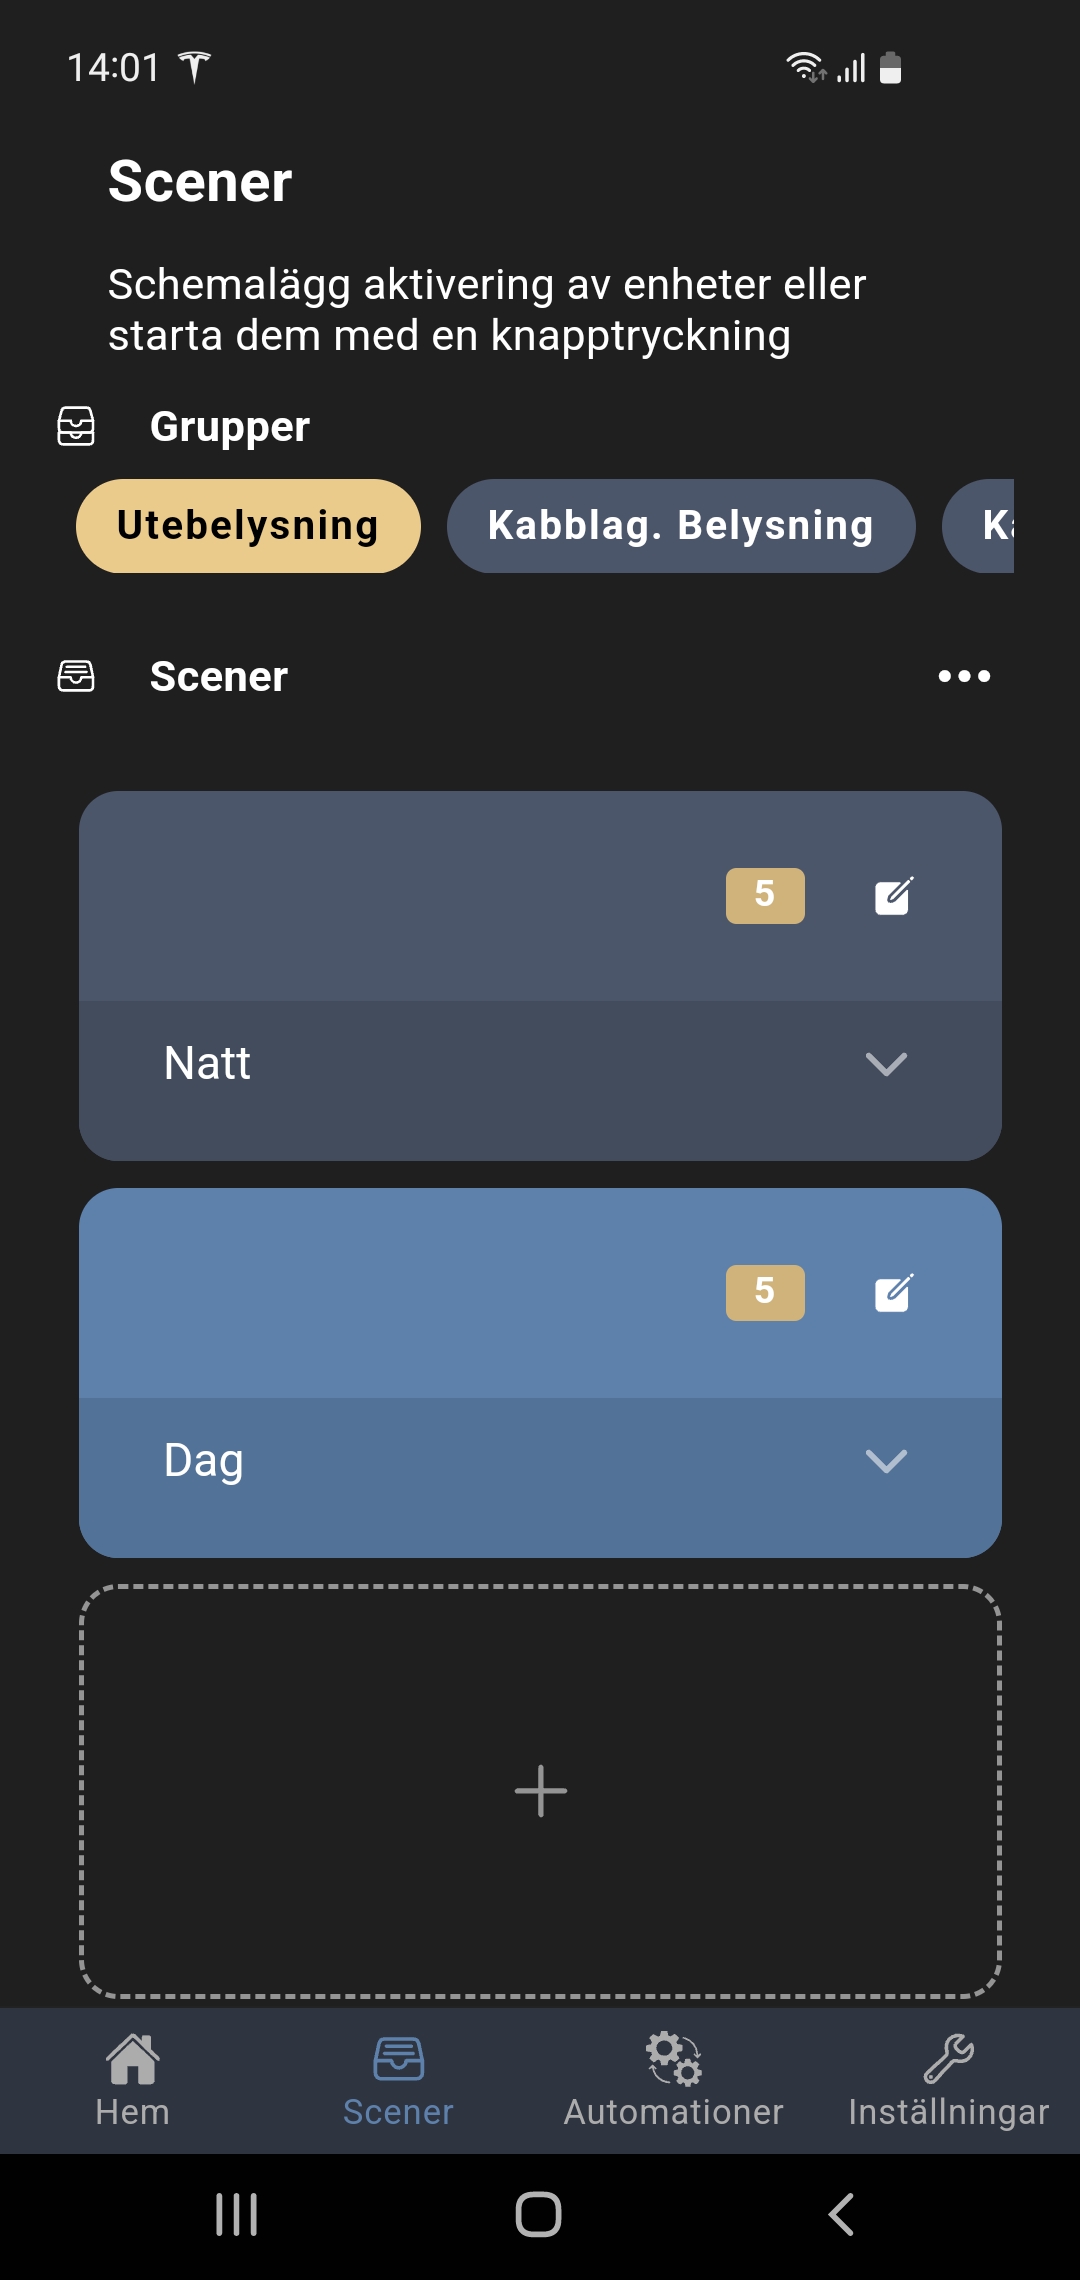Image resolution: width=1080 pixels, height=2280 pixels.
Task: Switch to the Scener bottom tab
Action: point(398,2080)
